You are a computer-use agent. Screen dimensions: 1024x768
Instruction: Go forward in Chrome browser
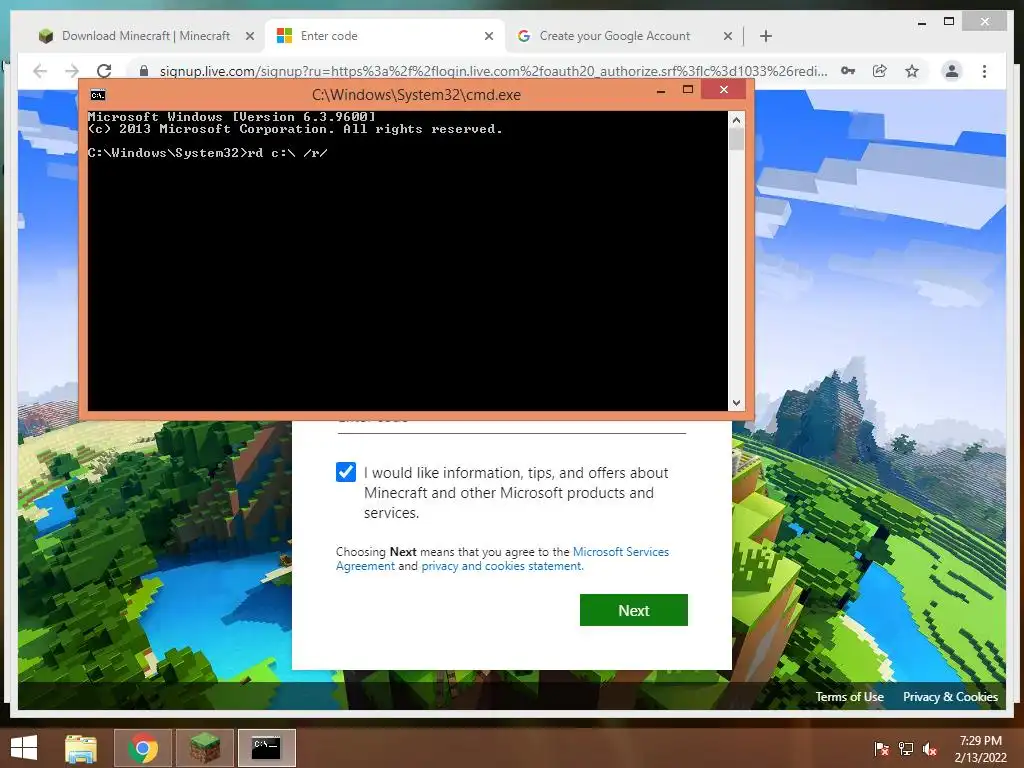click(72, 71)
